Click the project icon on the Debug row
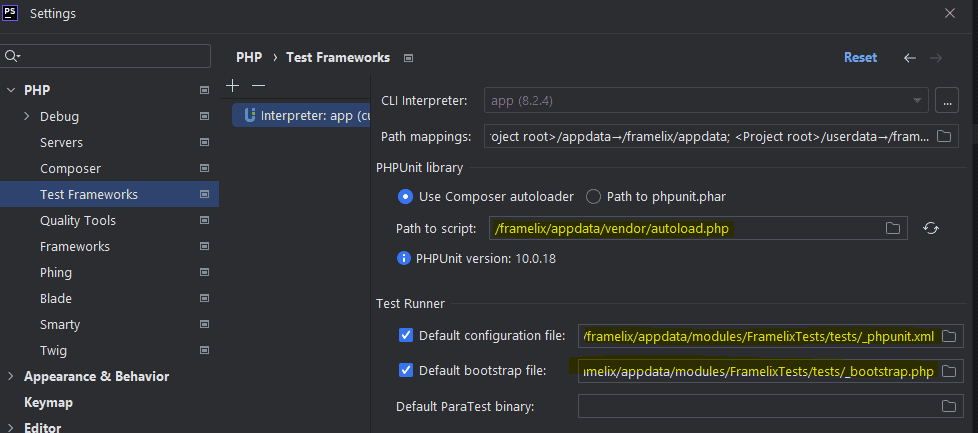The height and width of the screenshot is (433, 978). [x=204, y=117]
